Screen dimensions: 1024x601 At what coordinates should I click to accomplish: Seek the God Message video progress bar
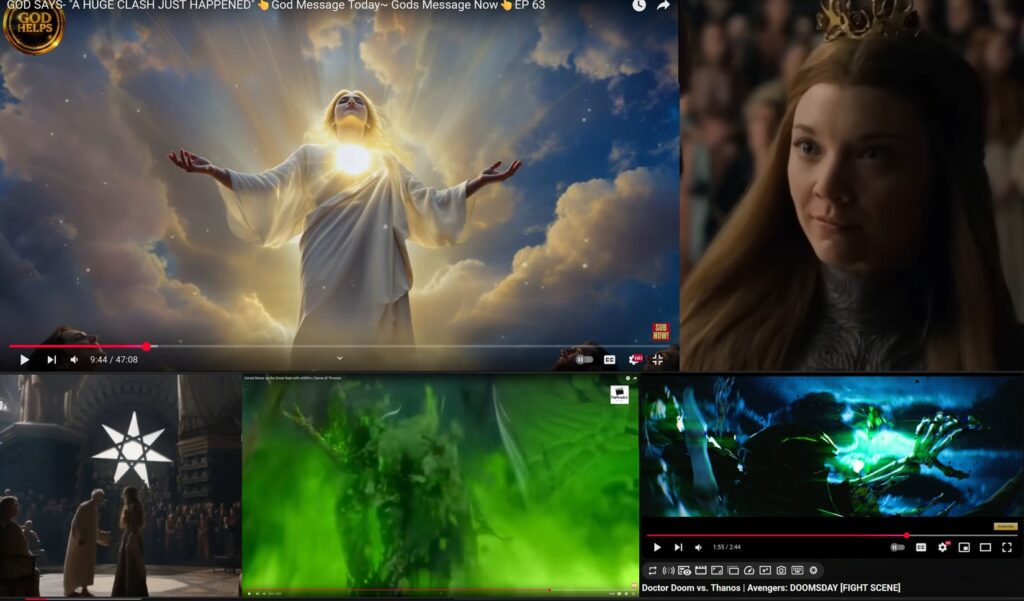[338, 346]
